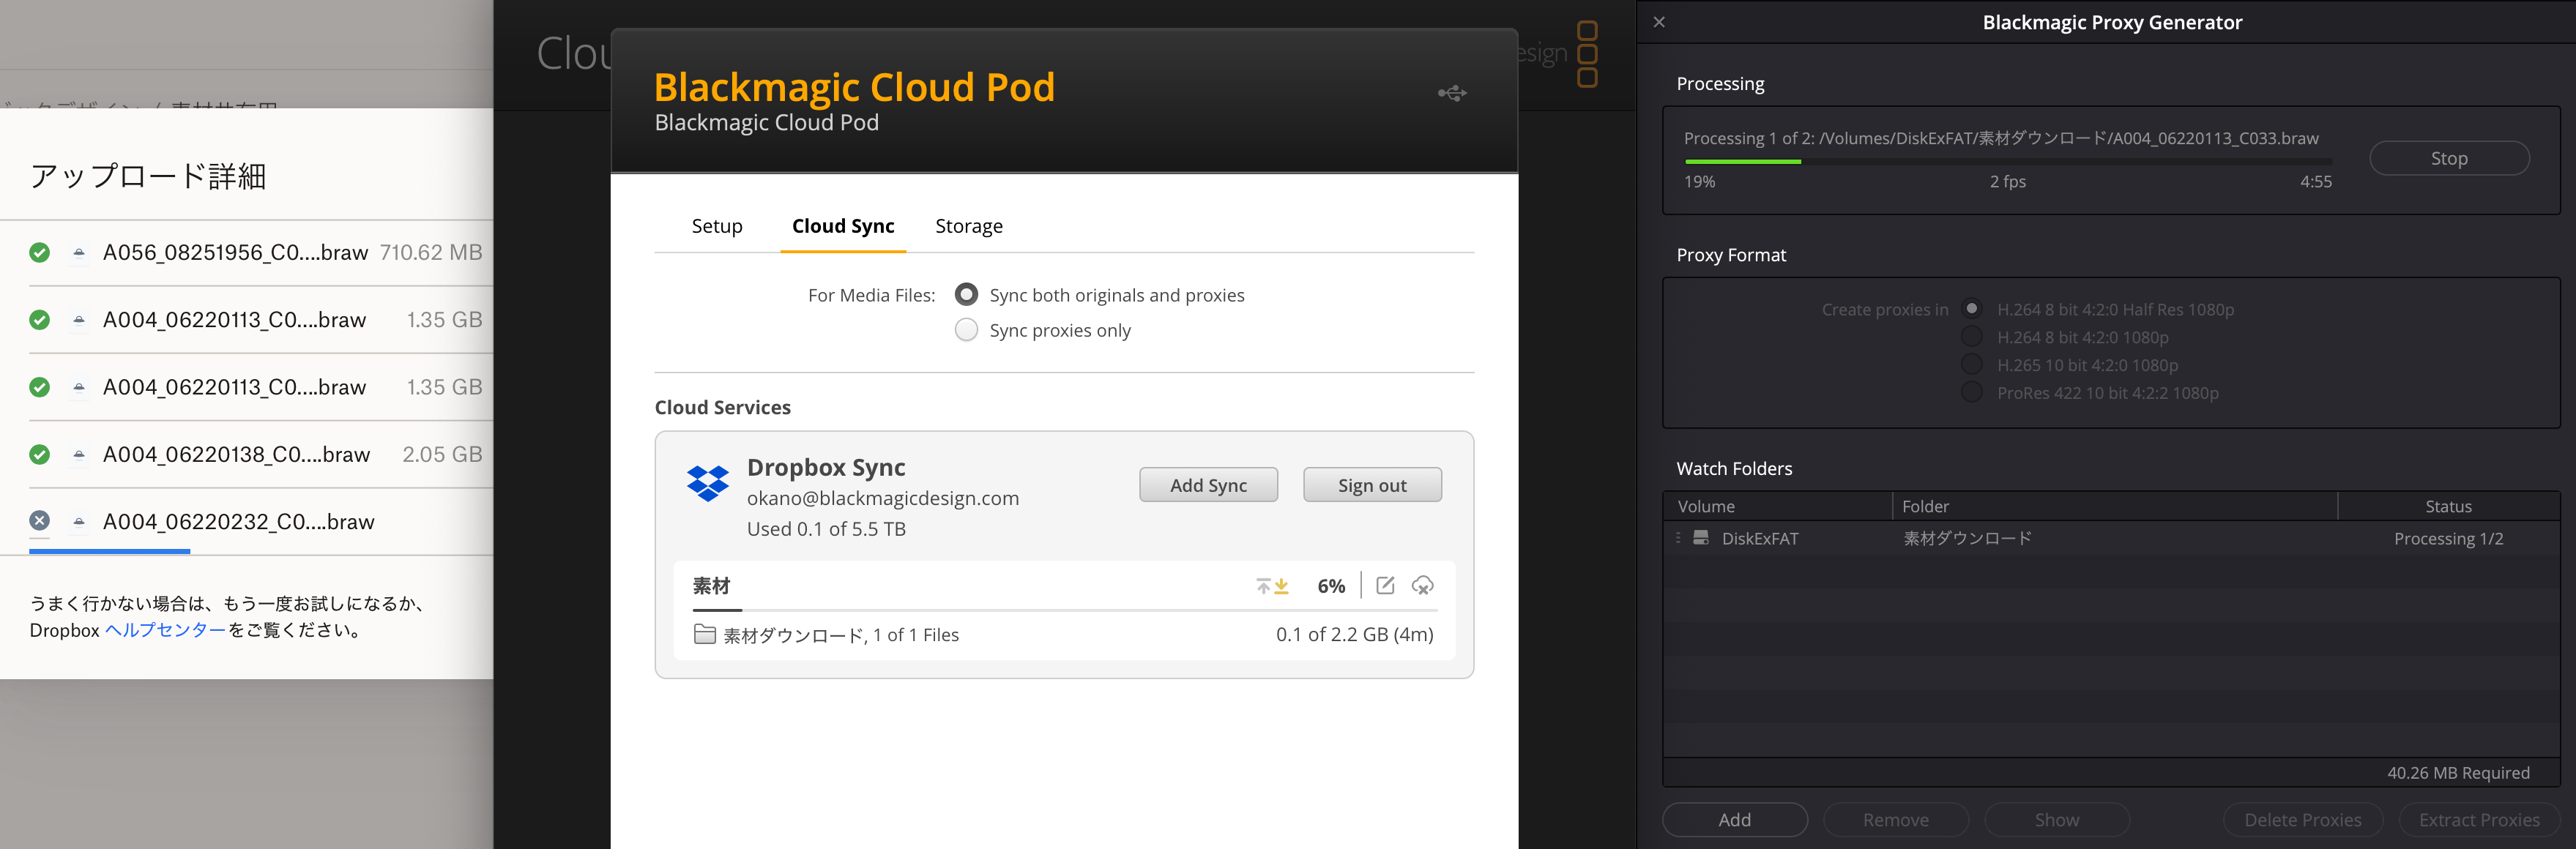The width and height of the screenshot is (2576, 849).
Task: Click the 素材 sync progress bar
Action: pos(1064,609)
